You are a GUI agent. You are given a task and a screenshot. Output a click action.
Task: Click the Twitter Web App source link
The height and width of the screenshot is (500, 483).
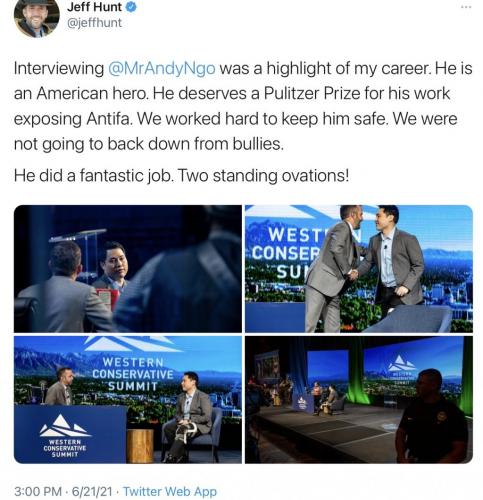coord(170,492)
